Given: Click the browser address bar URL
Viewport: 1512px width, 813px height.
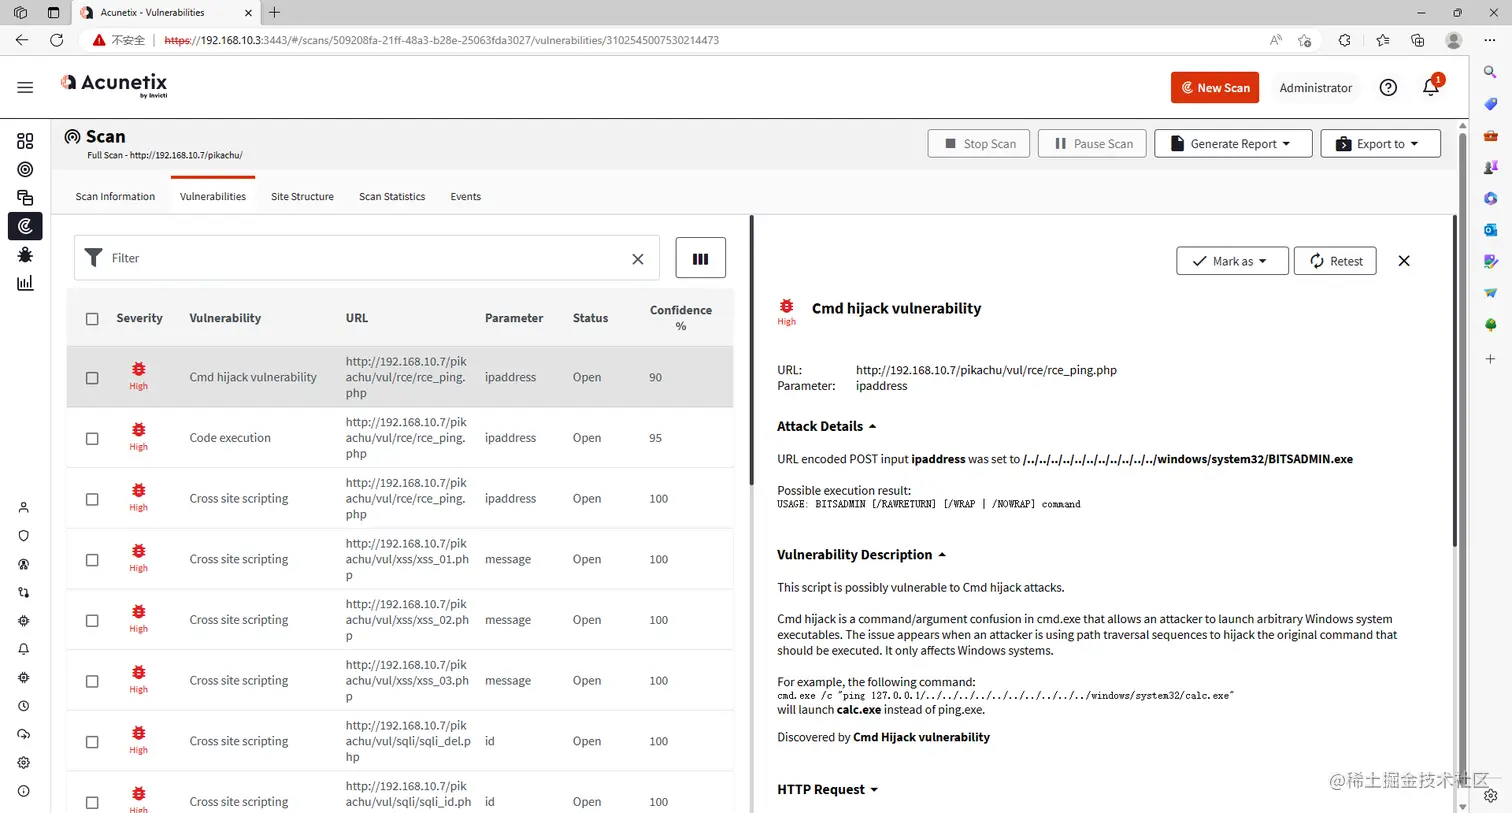Looking at the screenshot, I should (441, 40).
